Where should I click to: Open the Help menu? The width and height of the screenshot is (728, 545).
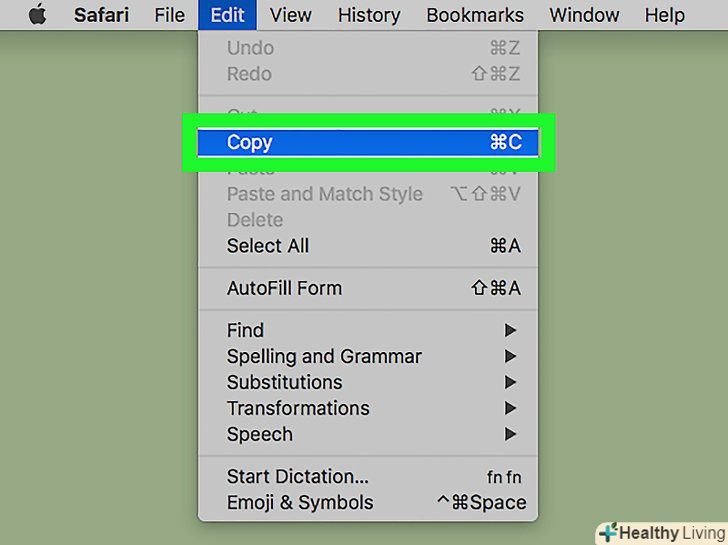tap(664, 15)
